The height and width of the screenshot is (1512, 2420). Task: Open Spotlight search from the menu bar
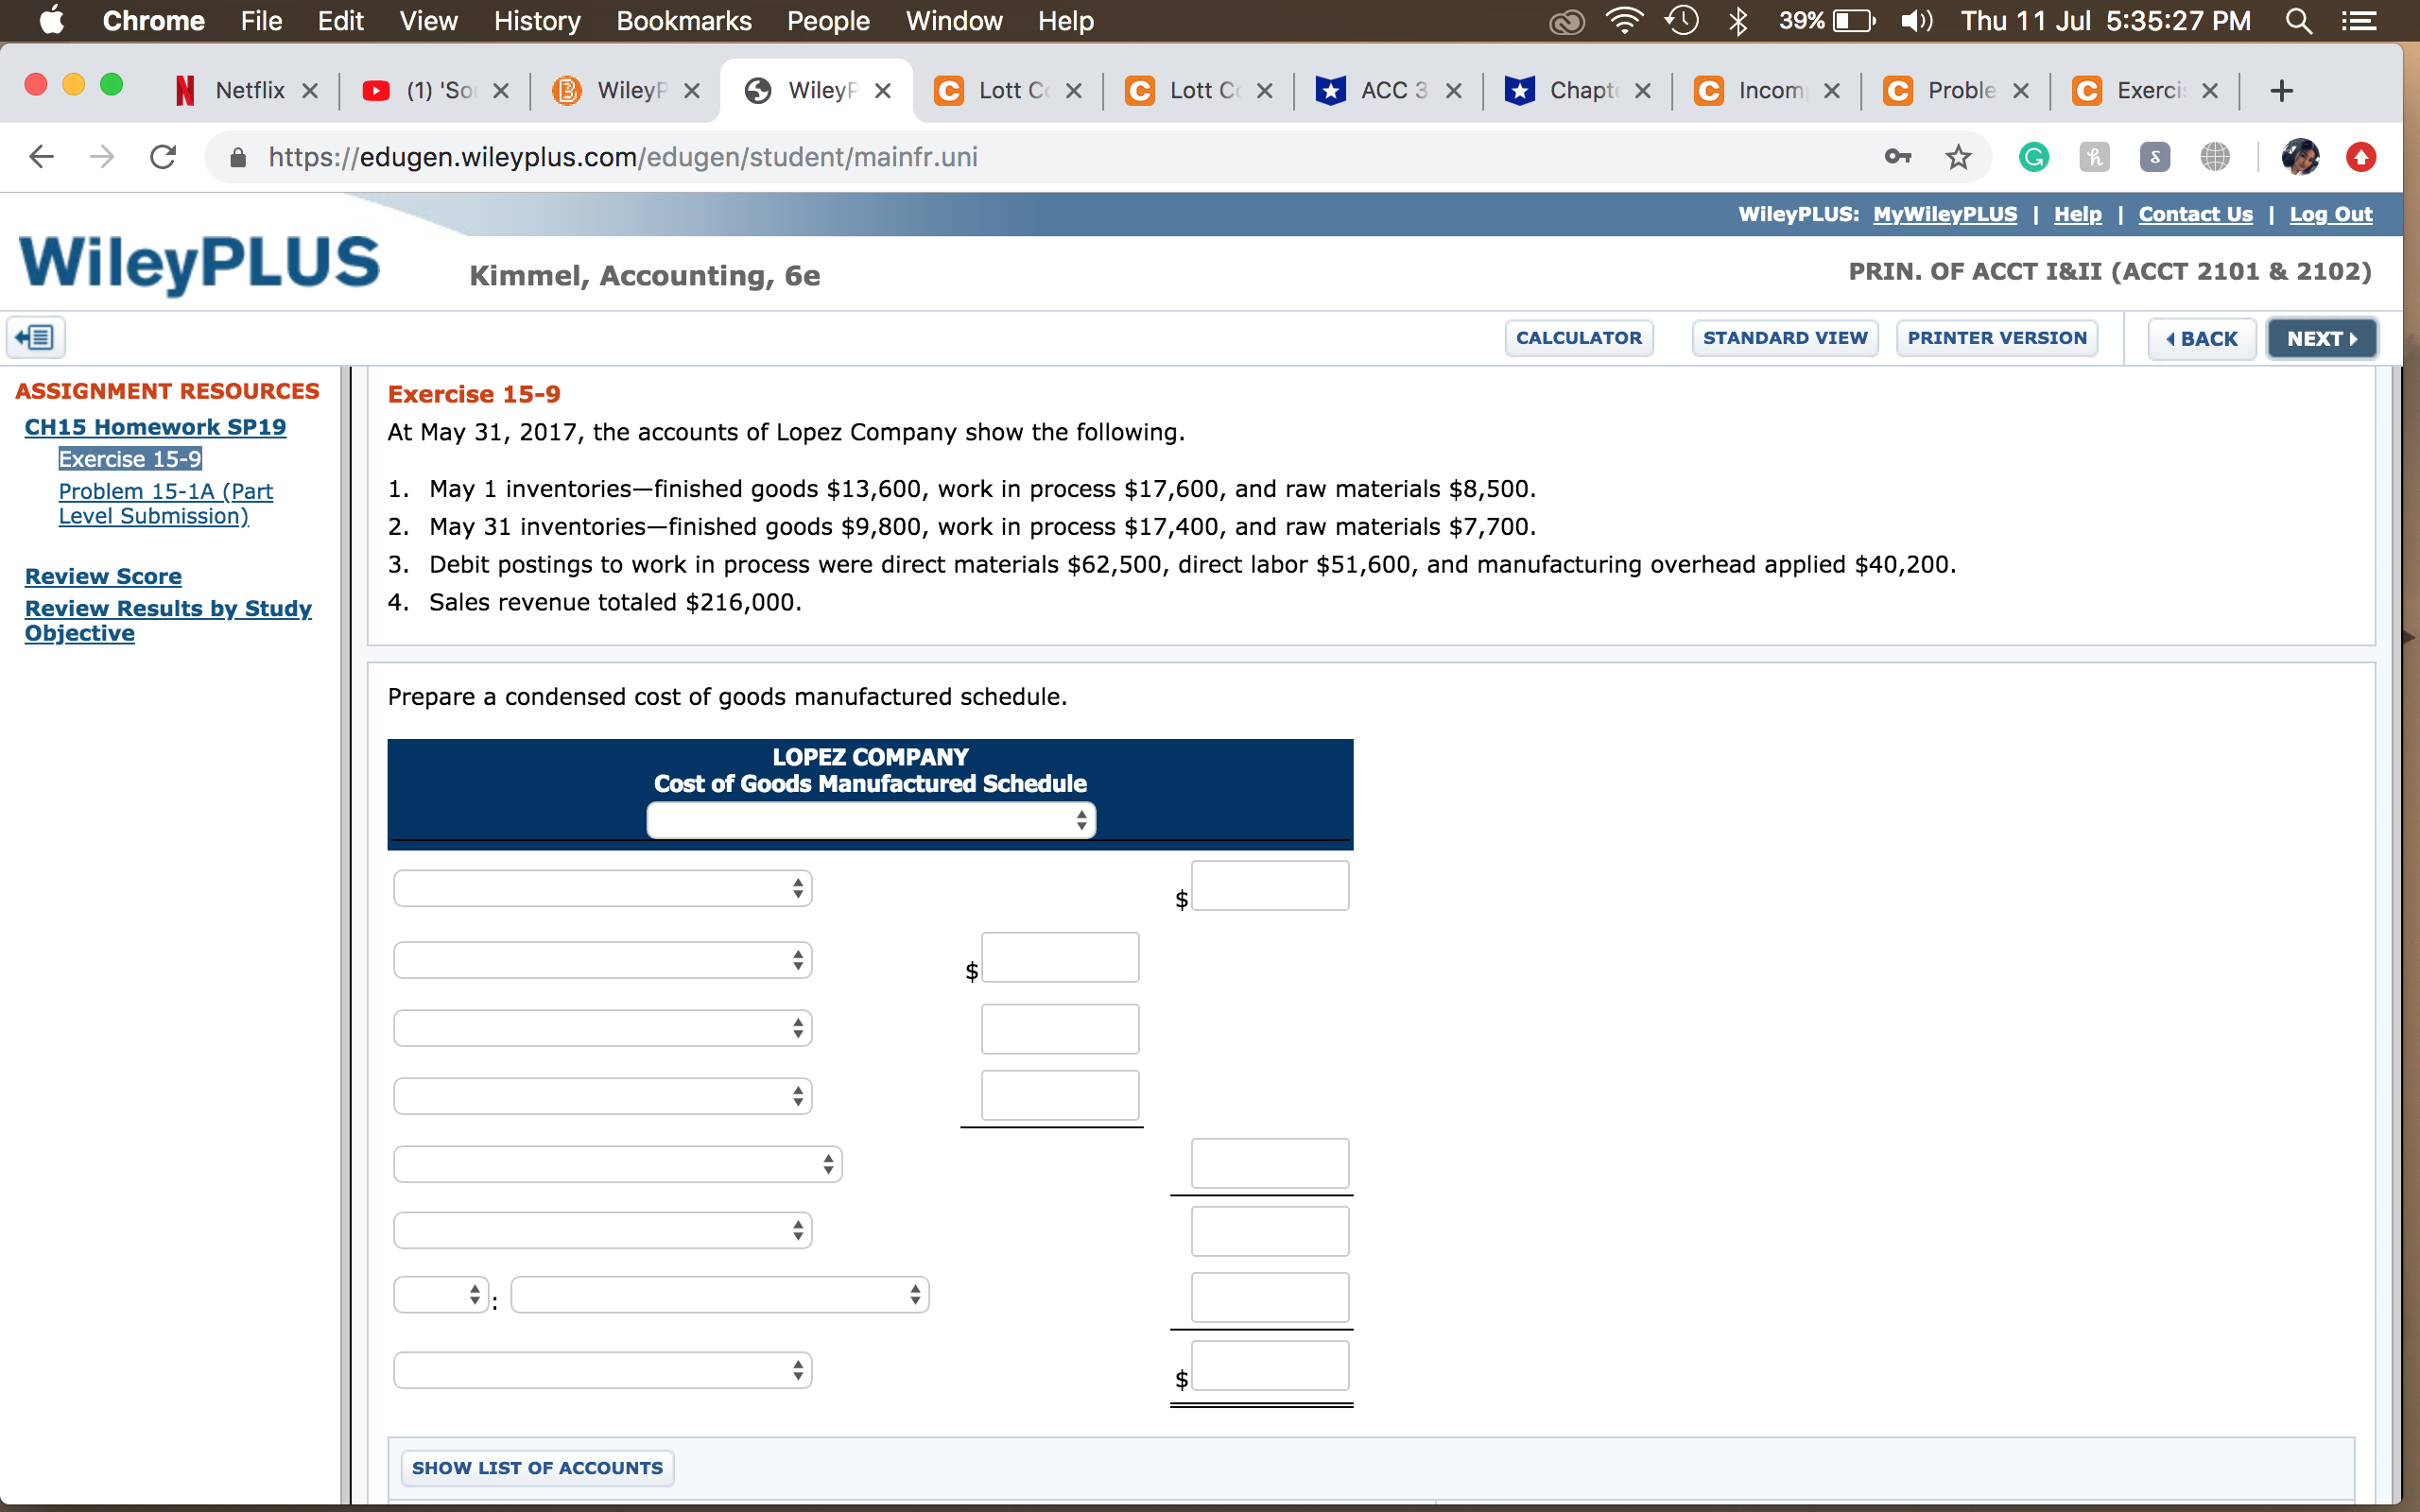click(x=2298, y=21)
